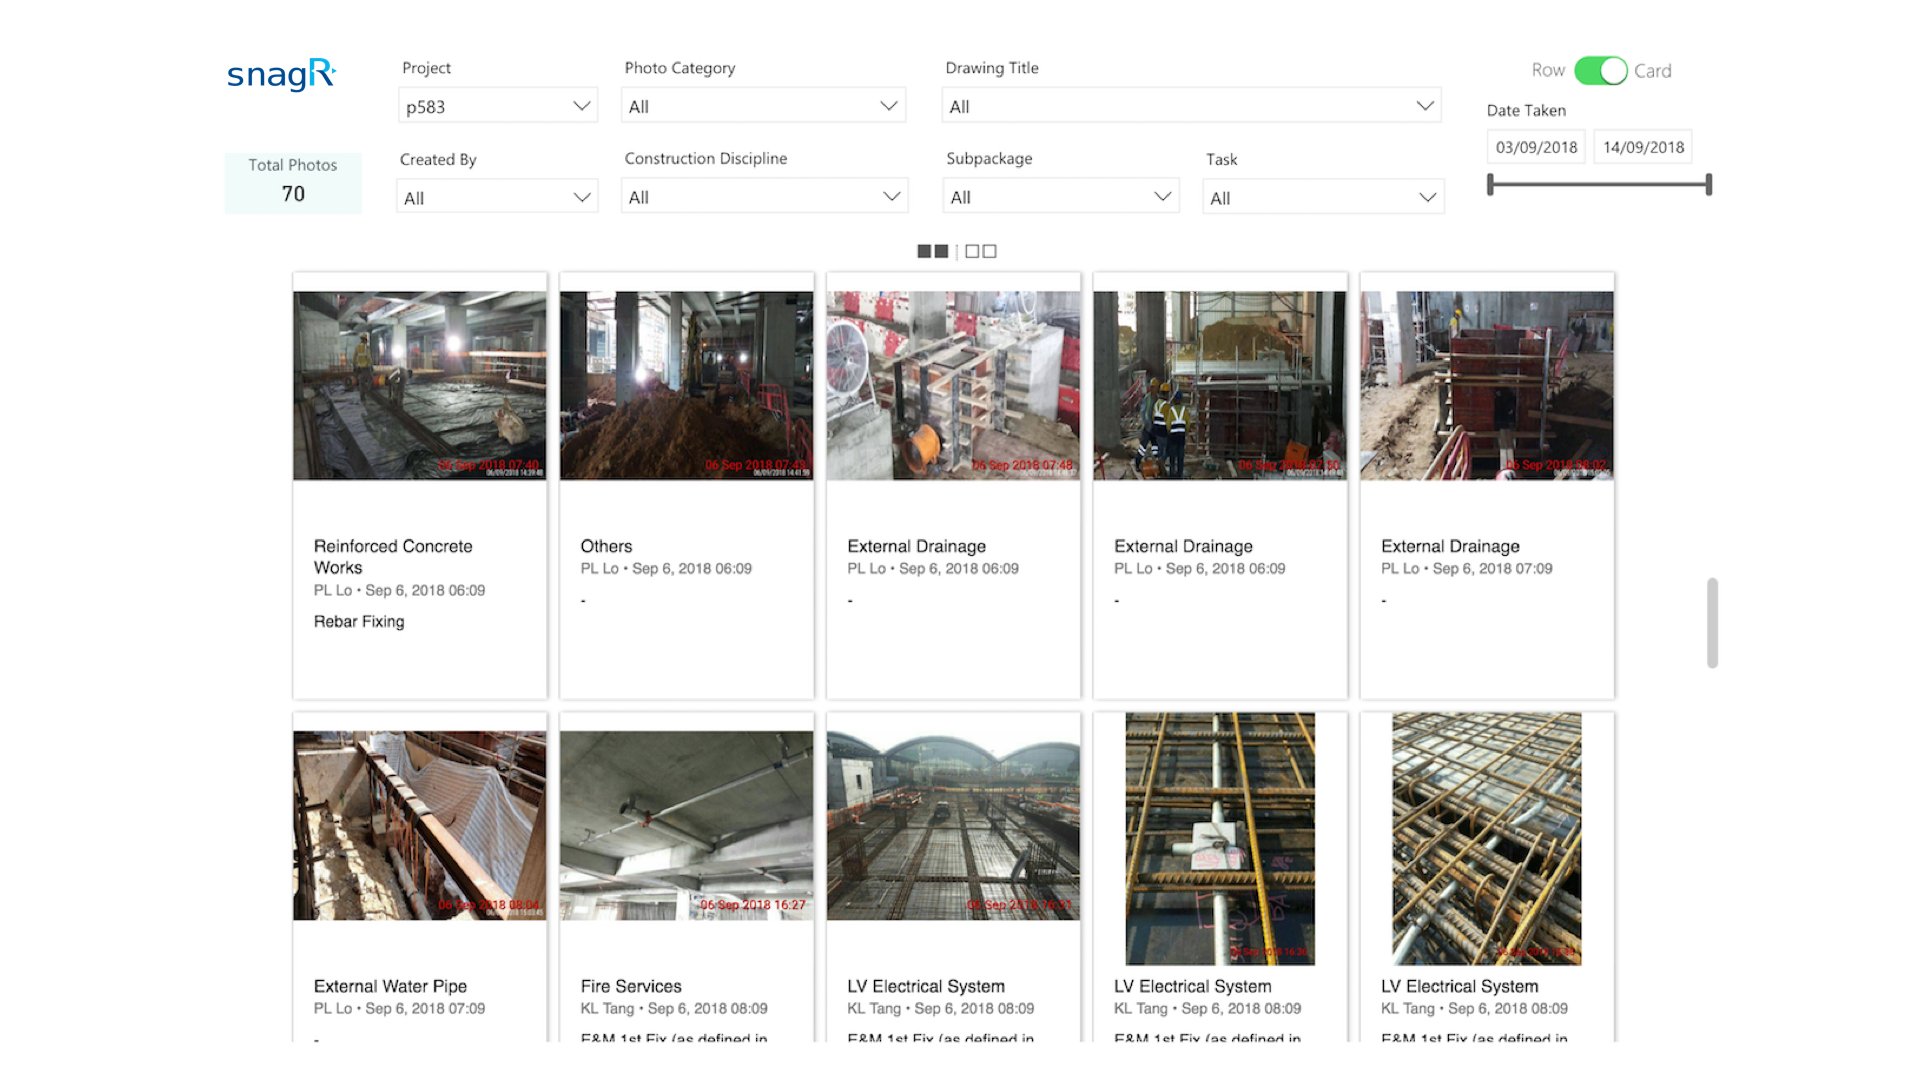Open the Construction Discipline dropdown

[764, 197]
